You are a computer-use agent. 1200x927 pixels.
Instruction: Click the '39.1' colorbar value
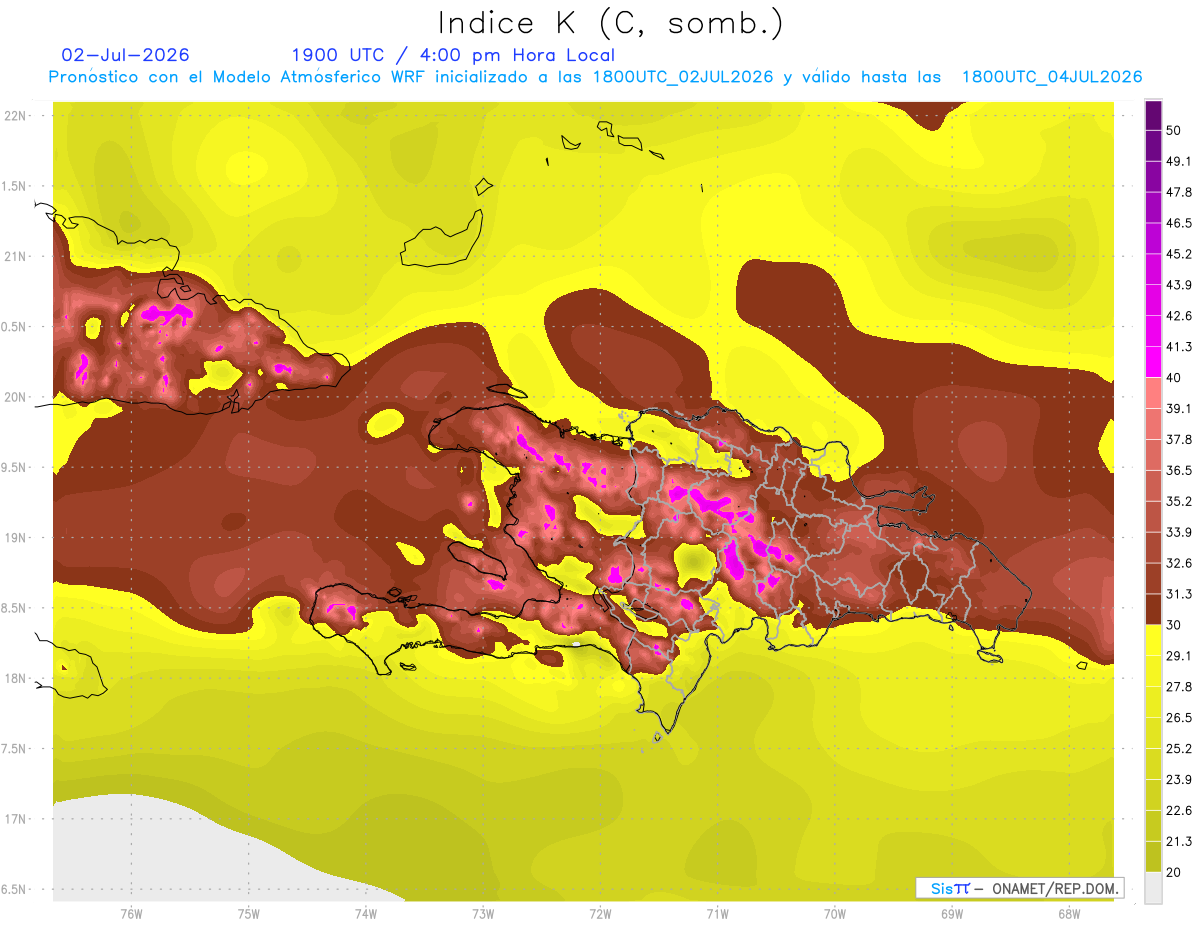(1179, 408)
